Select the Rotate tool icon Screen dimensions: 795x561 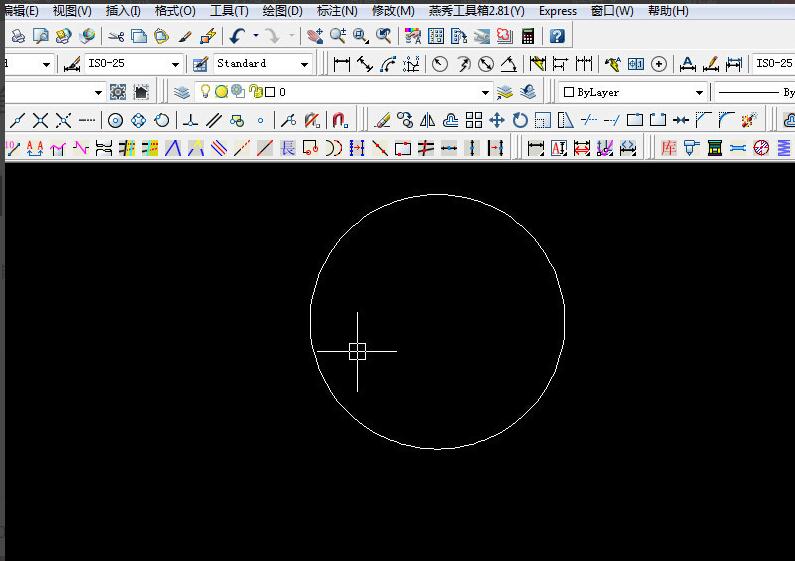coord(520,120)
